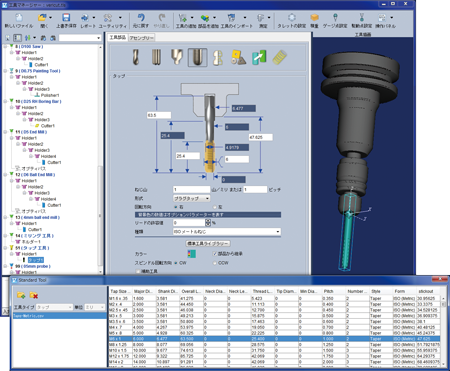
Task: Collapse tool 12 (D6 Ball End Mill) node
Action: coord(6,175)
